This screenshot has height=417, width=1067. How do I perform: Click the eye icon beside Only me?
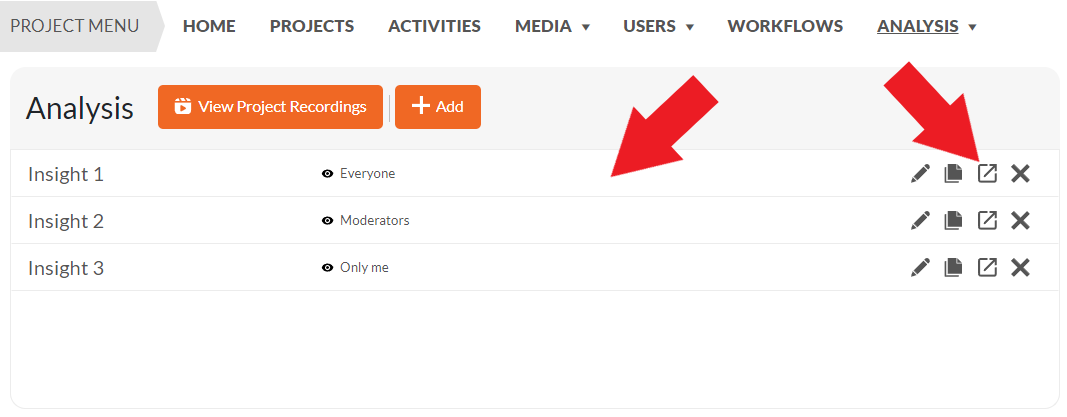pyautogui.click(x=327, y=268)
